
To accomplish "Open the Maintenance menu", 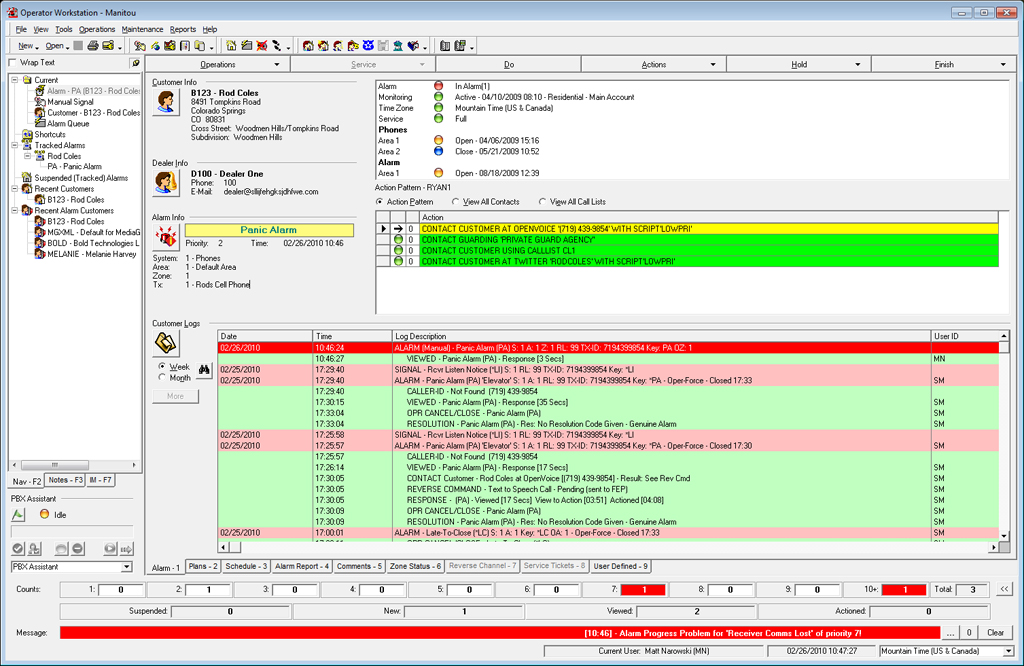I will pos(142,29).
